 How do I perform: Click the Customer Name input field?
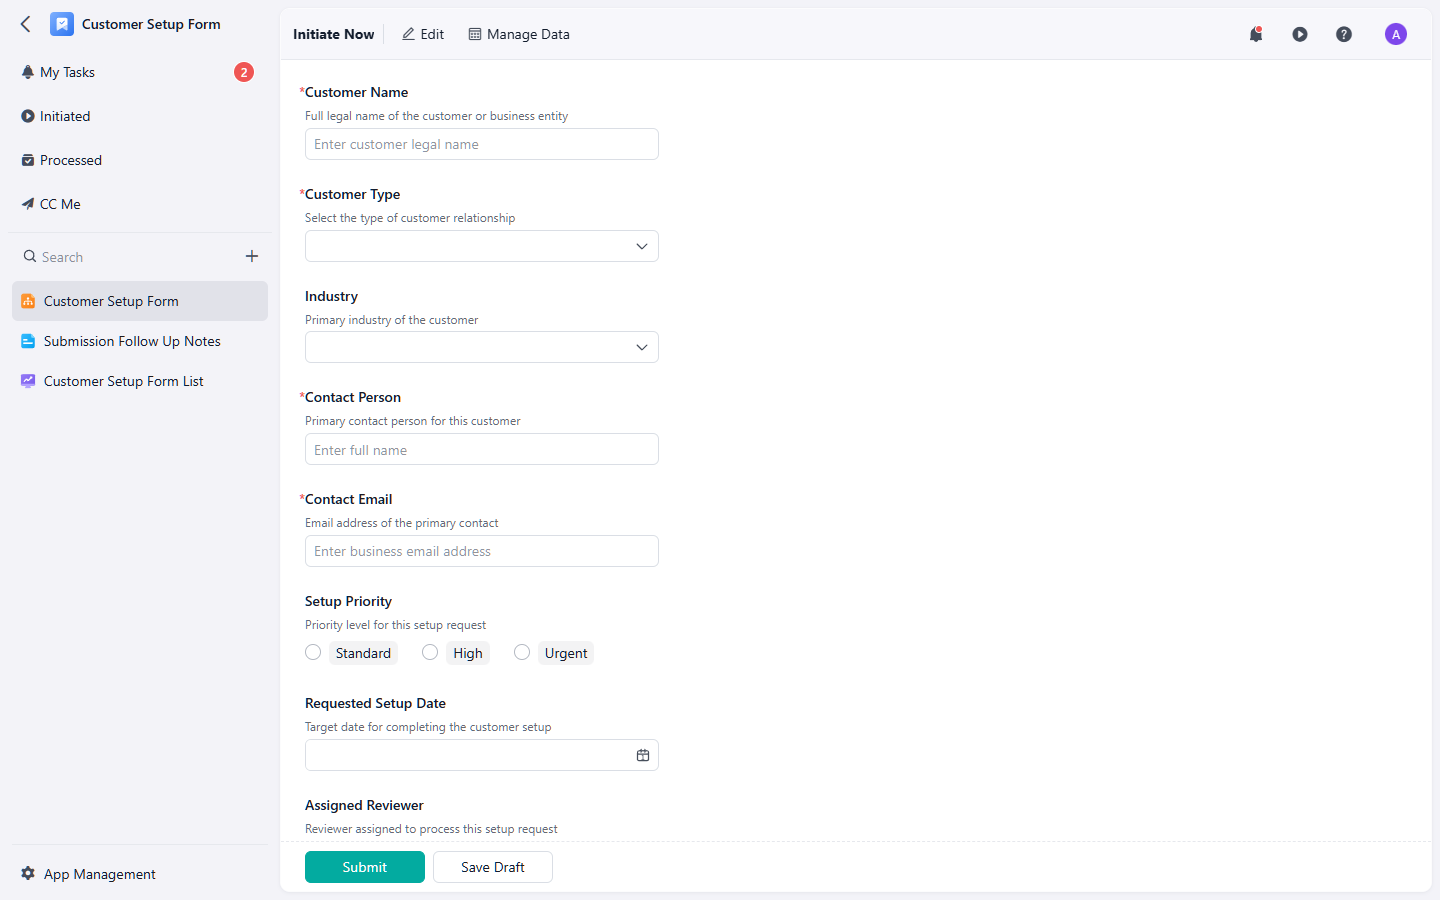tap(482, 144)
